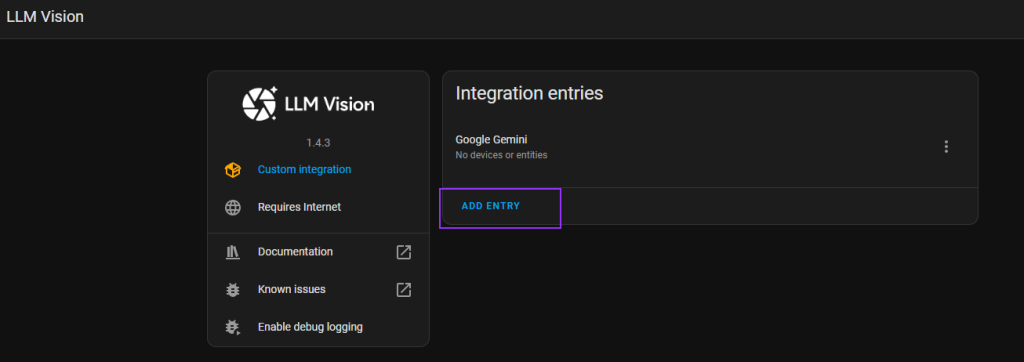The width and height of the screenshot is (1024, 362).
Task: Click the Integration entries heading
Action: (529, 93)
